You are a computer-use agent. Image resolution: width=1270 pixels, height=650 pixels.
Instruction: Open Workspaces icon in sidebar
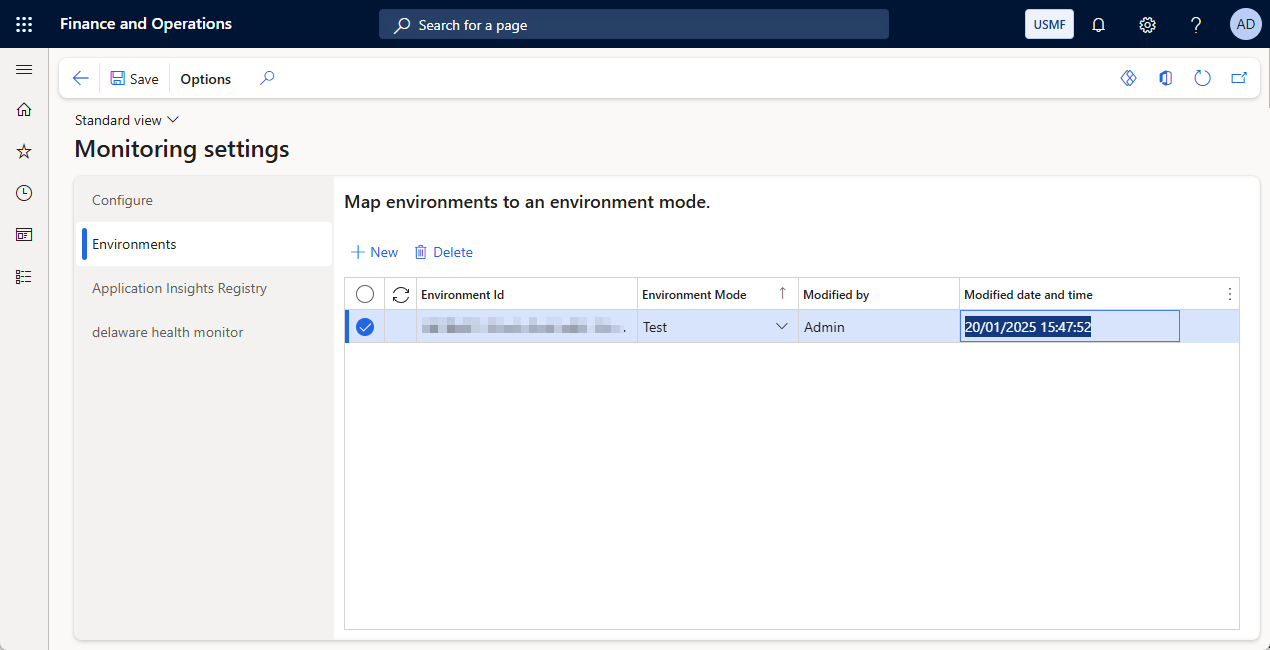24,234
